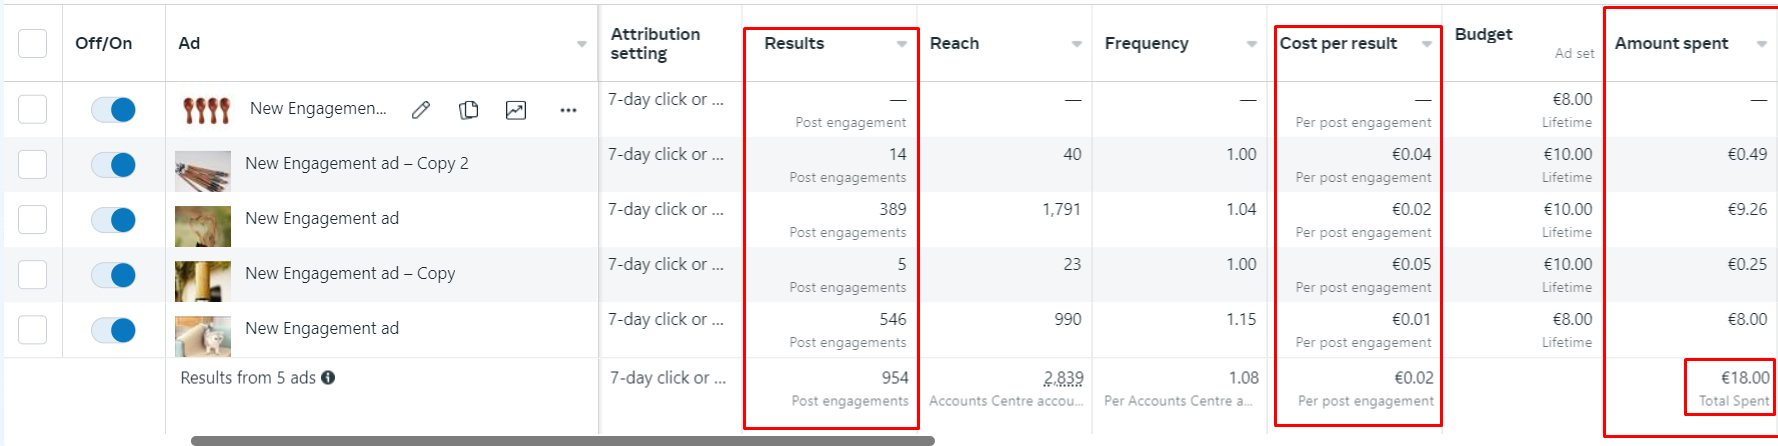Toggle off the New Engagement ad – Copy
Viewport: 1778px width, 446px height.
(x=113, y=275)
